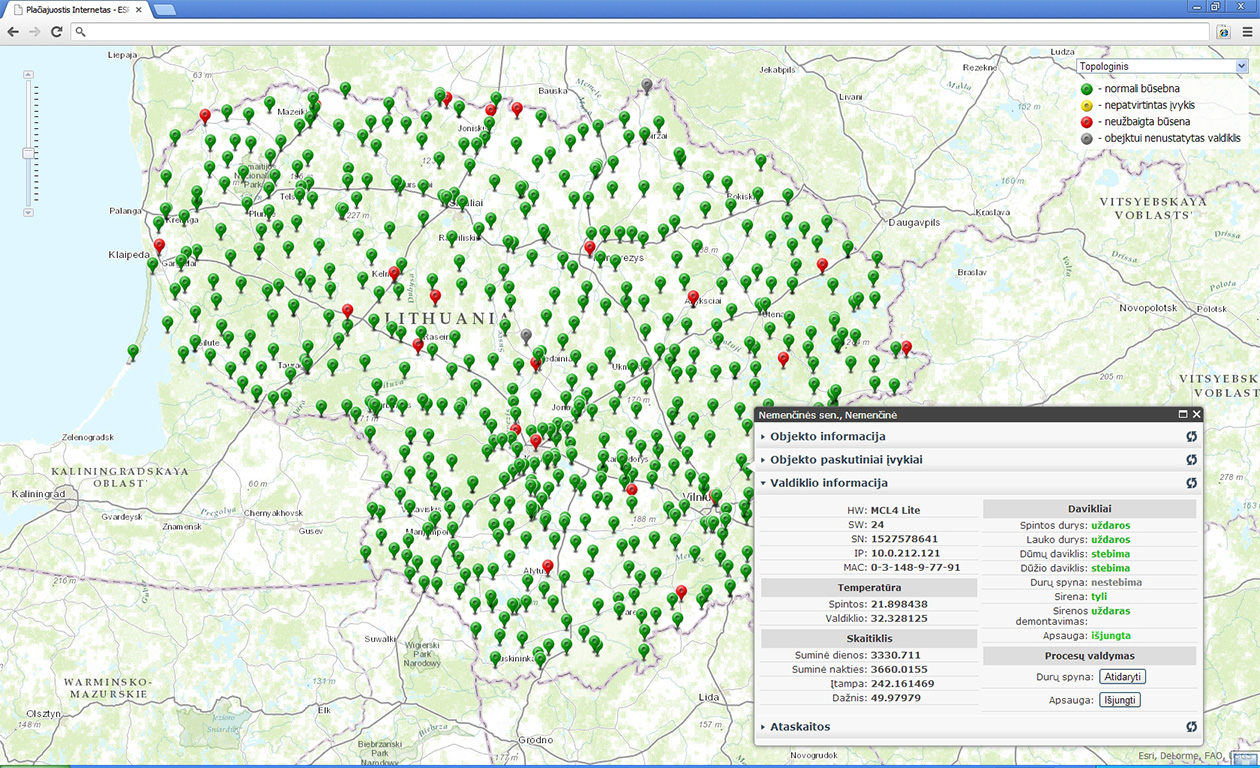Screen dimensions: 1260x768
Task: Go back with the browser arrow
Action: tap(13, 32)
